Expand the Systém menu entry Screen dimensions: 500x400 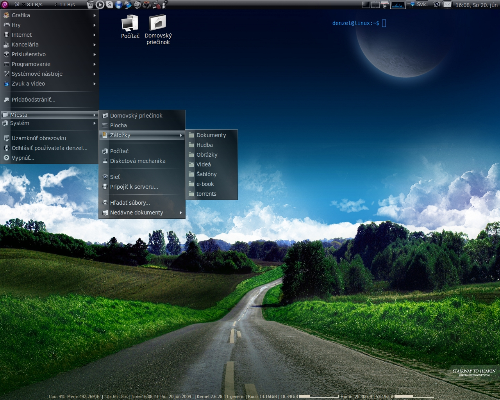click(50, 123)
